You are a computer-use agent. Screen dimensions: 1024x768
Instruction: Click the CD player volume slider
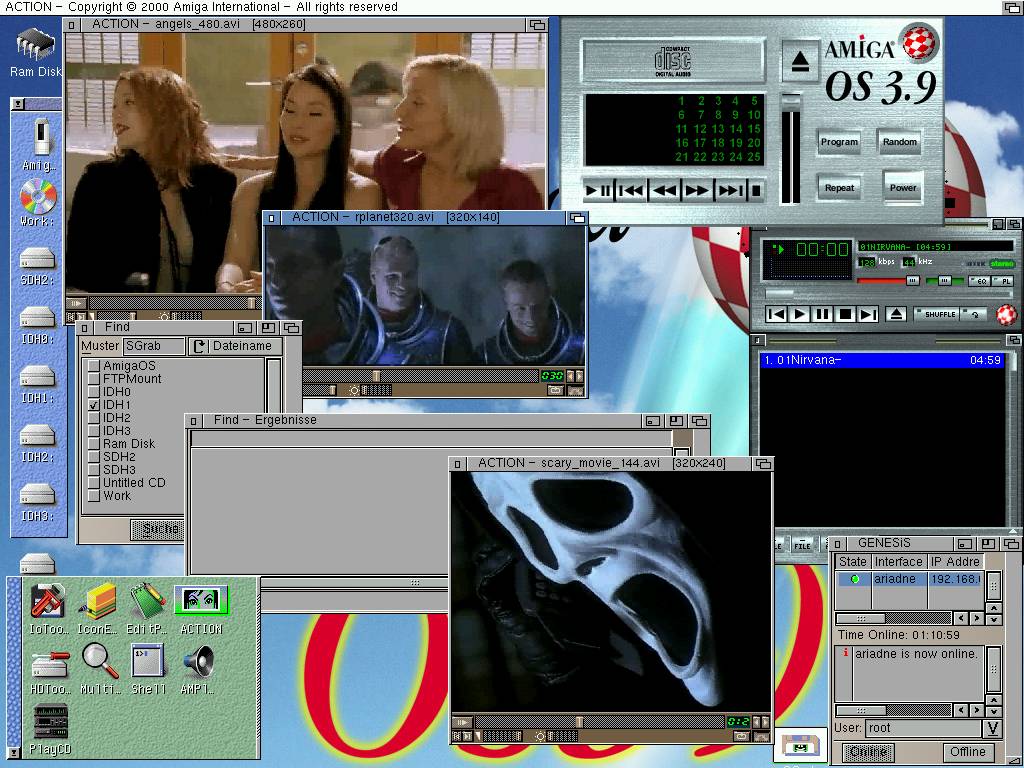pyautogui.click(x=791, y=148)
